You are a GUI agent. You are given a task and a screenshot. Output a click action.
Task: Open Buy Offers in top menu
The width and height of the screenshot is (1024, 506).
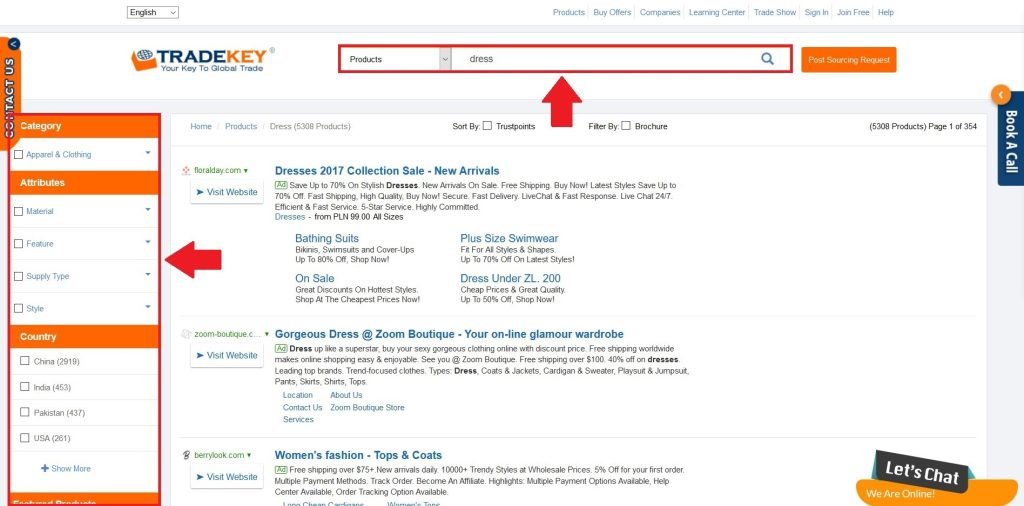click(612, 12)
